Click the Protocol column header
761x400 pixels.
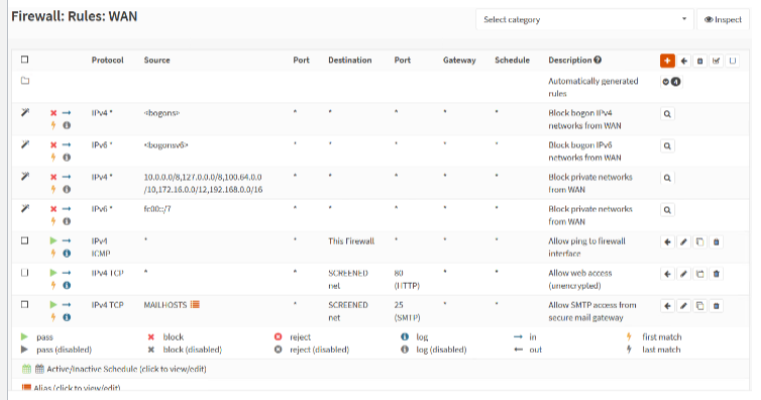pyautogui.click(x=107, y=60)
